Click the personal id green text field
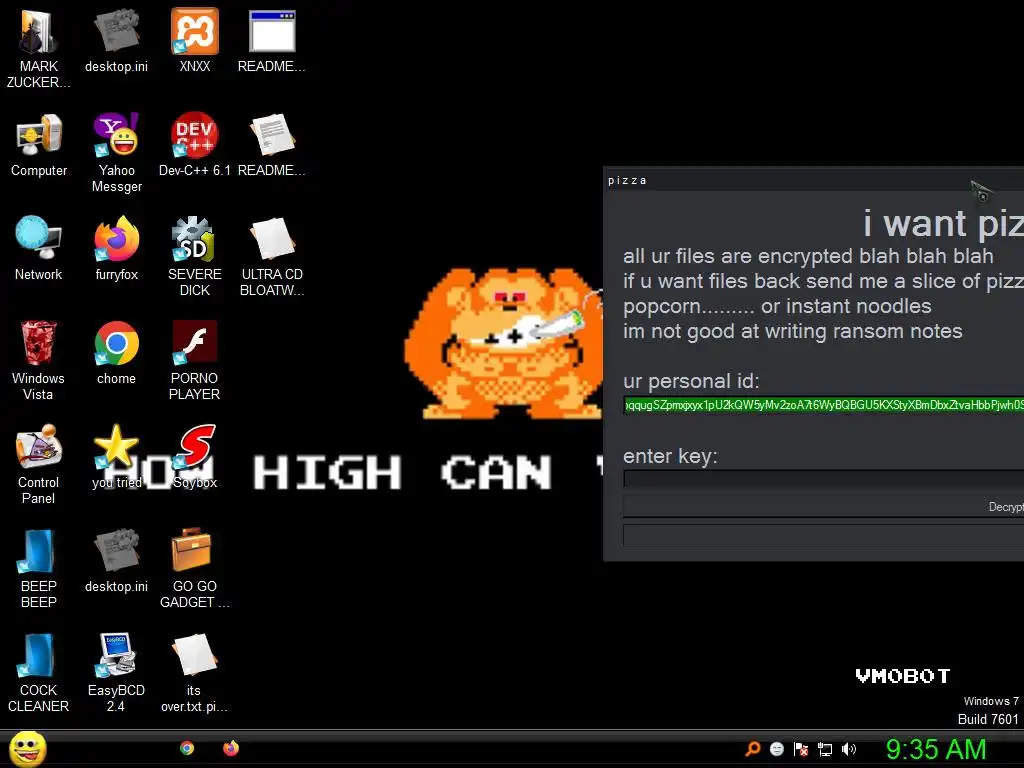This screenshot has width=1024, height=768. [x=824, y=405]
